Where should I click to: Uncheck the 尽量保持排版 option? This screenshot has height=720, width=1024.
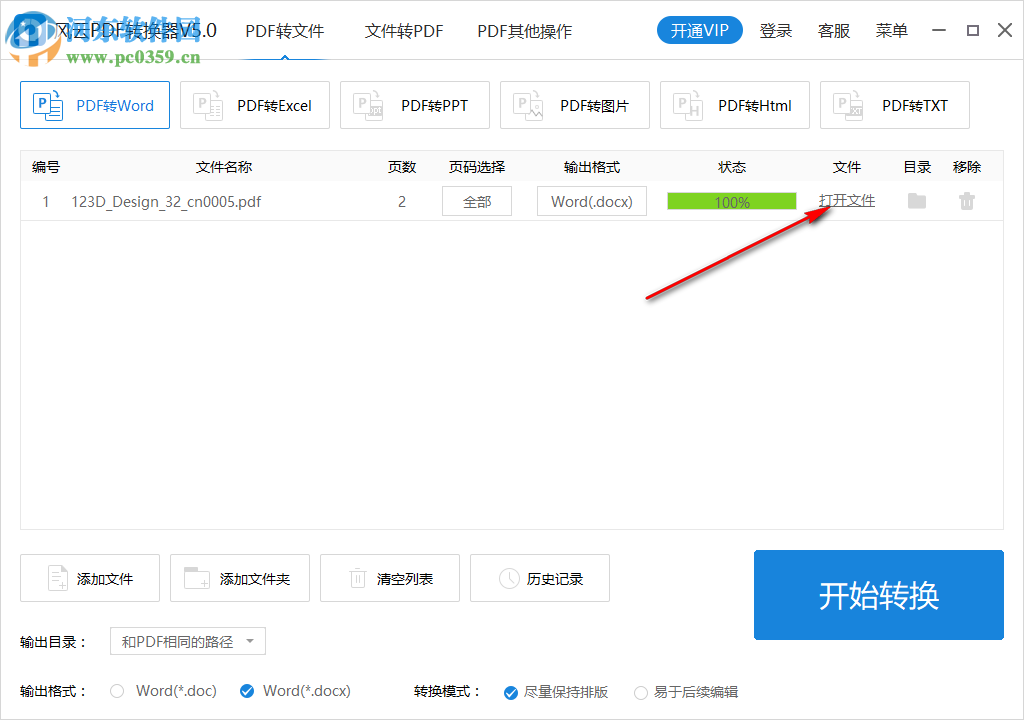coord(509,691)
